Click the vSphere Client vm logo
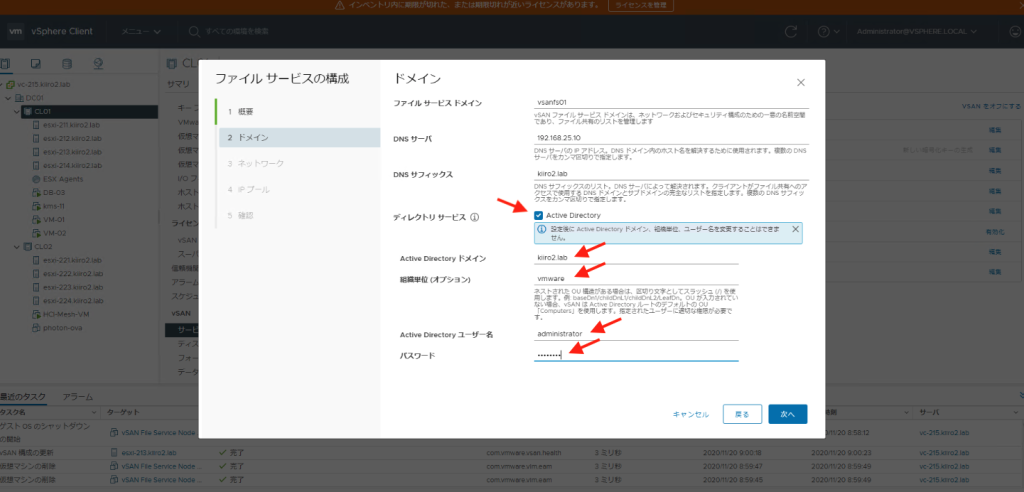This screenshot has height=492, width=1024. (16, 31)
